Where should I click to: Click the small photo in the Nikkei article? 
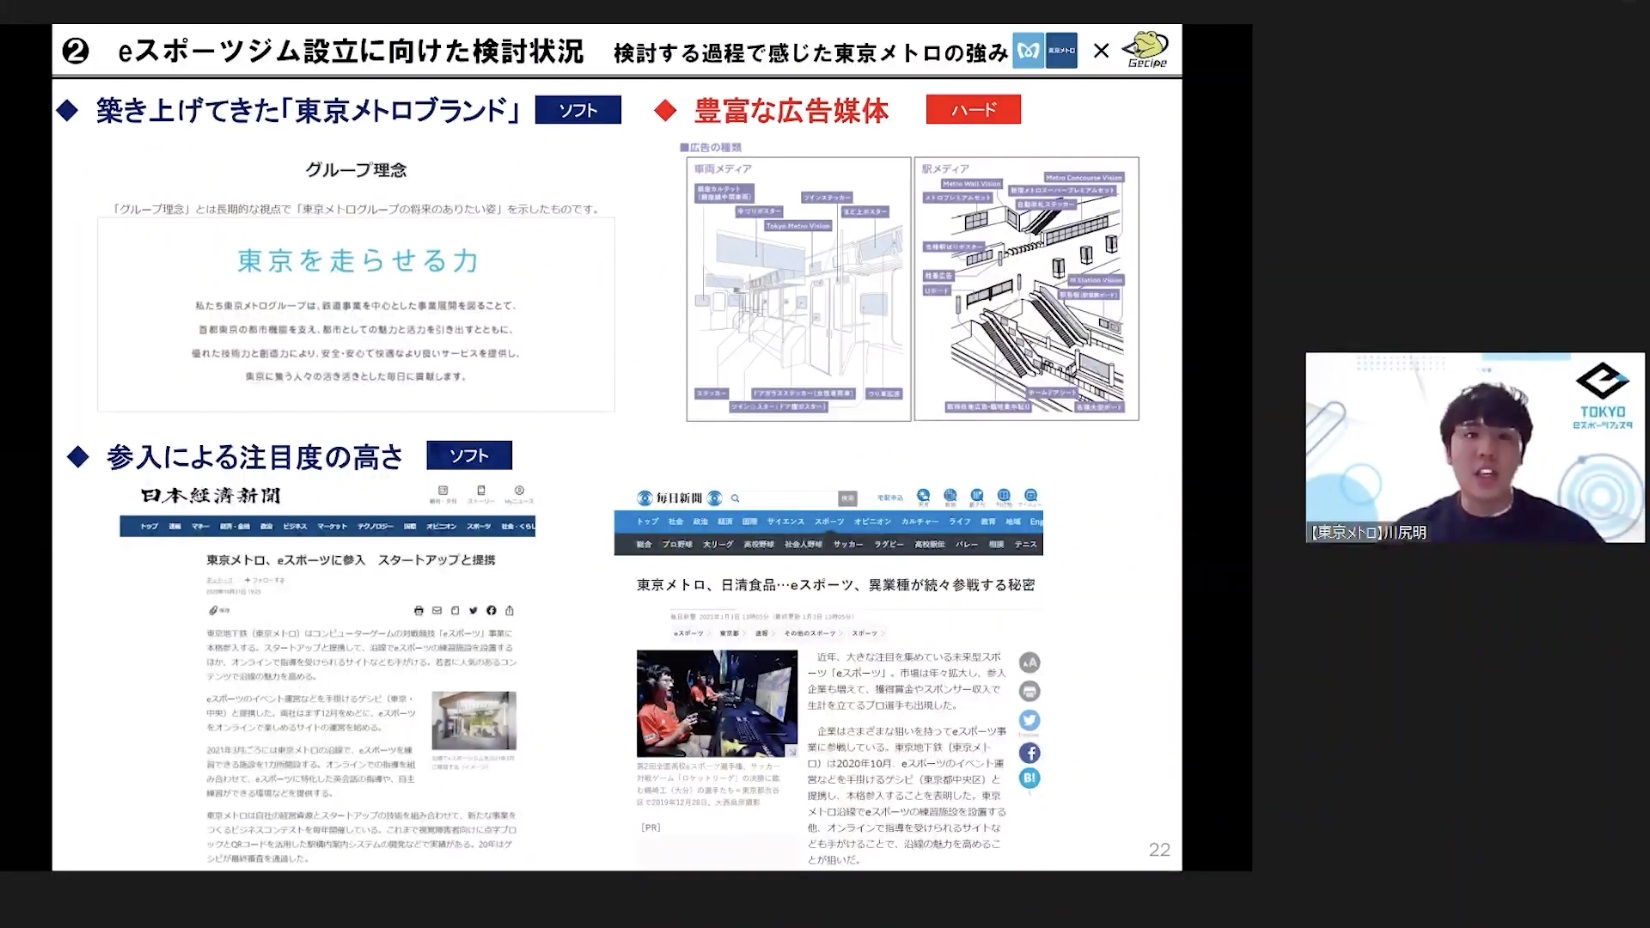(x=474, y=720)
